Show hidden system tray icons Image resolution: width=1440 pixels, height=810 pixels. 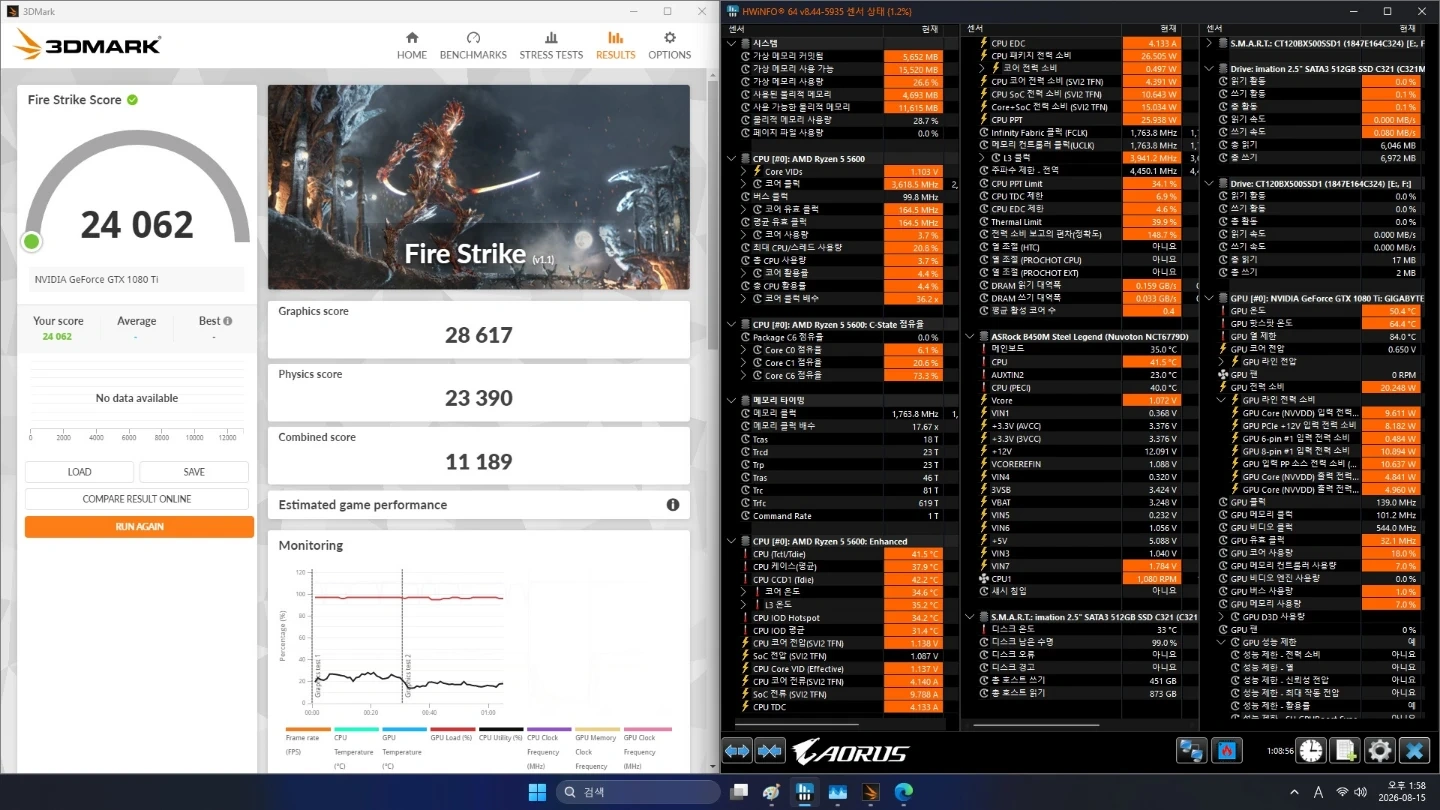pyautogui.click(x=1295, y=792)
